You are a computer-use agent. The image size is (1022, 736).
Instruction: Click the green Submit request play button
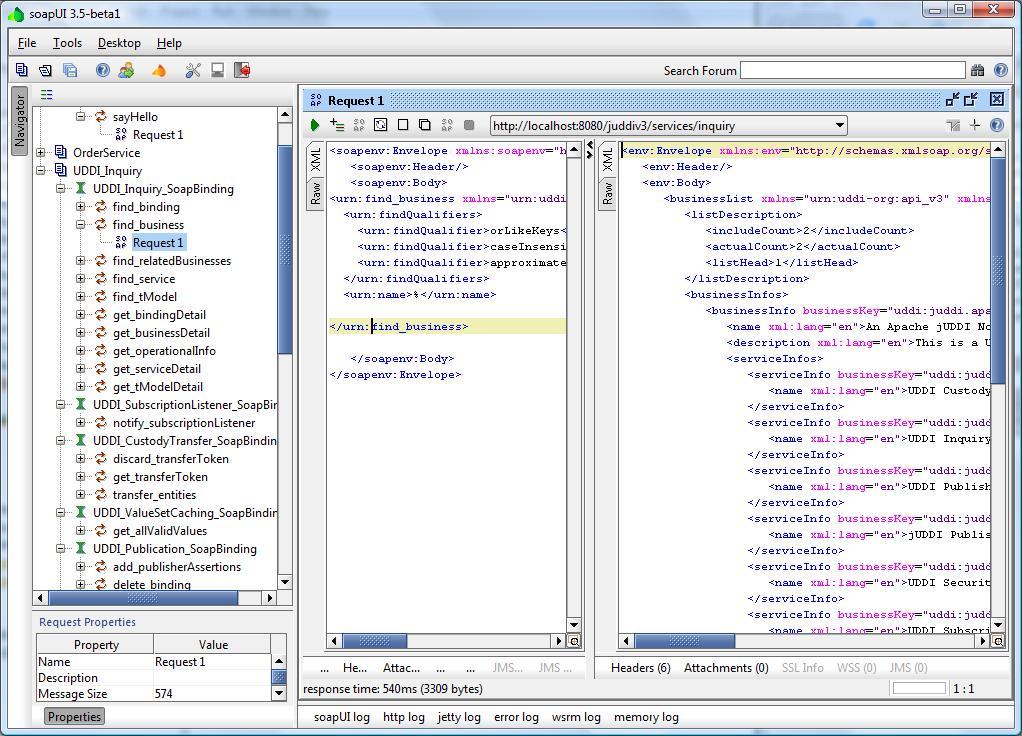(315, 125)
